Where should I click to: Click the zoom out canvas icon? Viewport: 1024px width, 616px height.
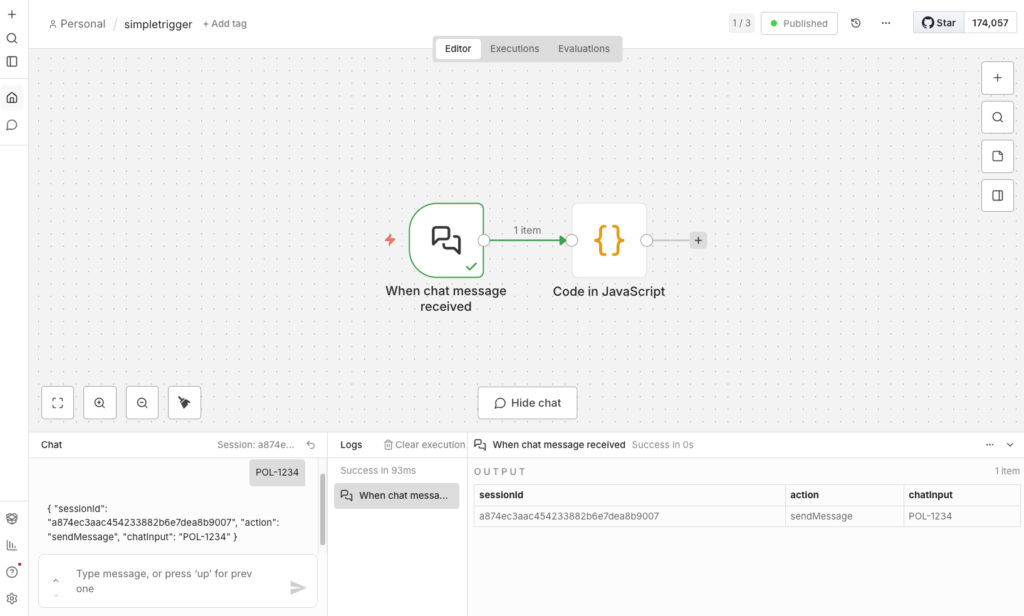[x=142, y=403]
